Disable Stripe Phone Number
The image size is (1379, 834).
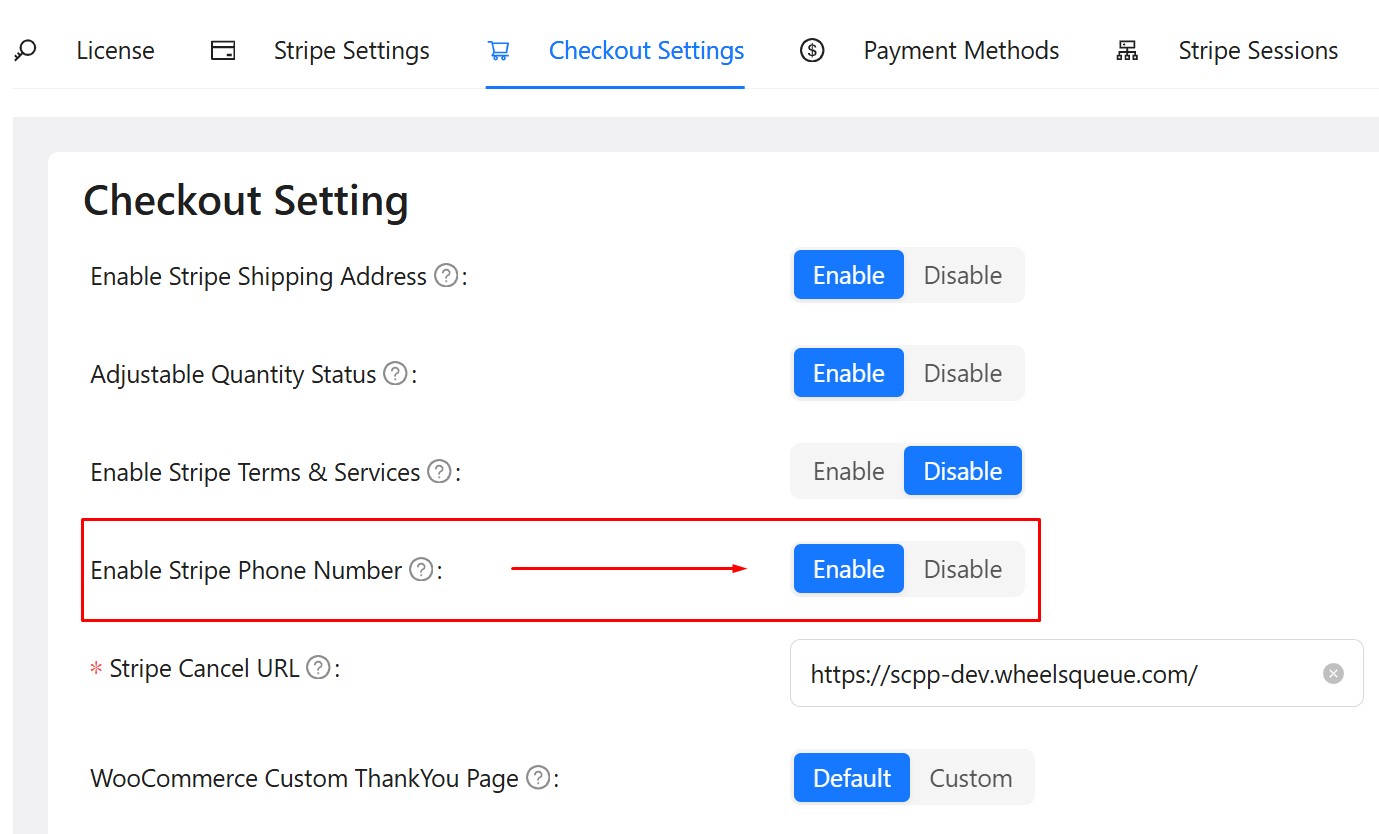962,569
